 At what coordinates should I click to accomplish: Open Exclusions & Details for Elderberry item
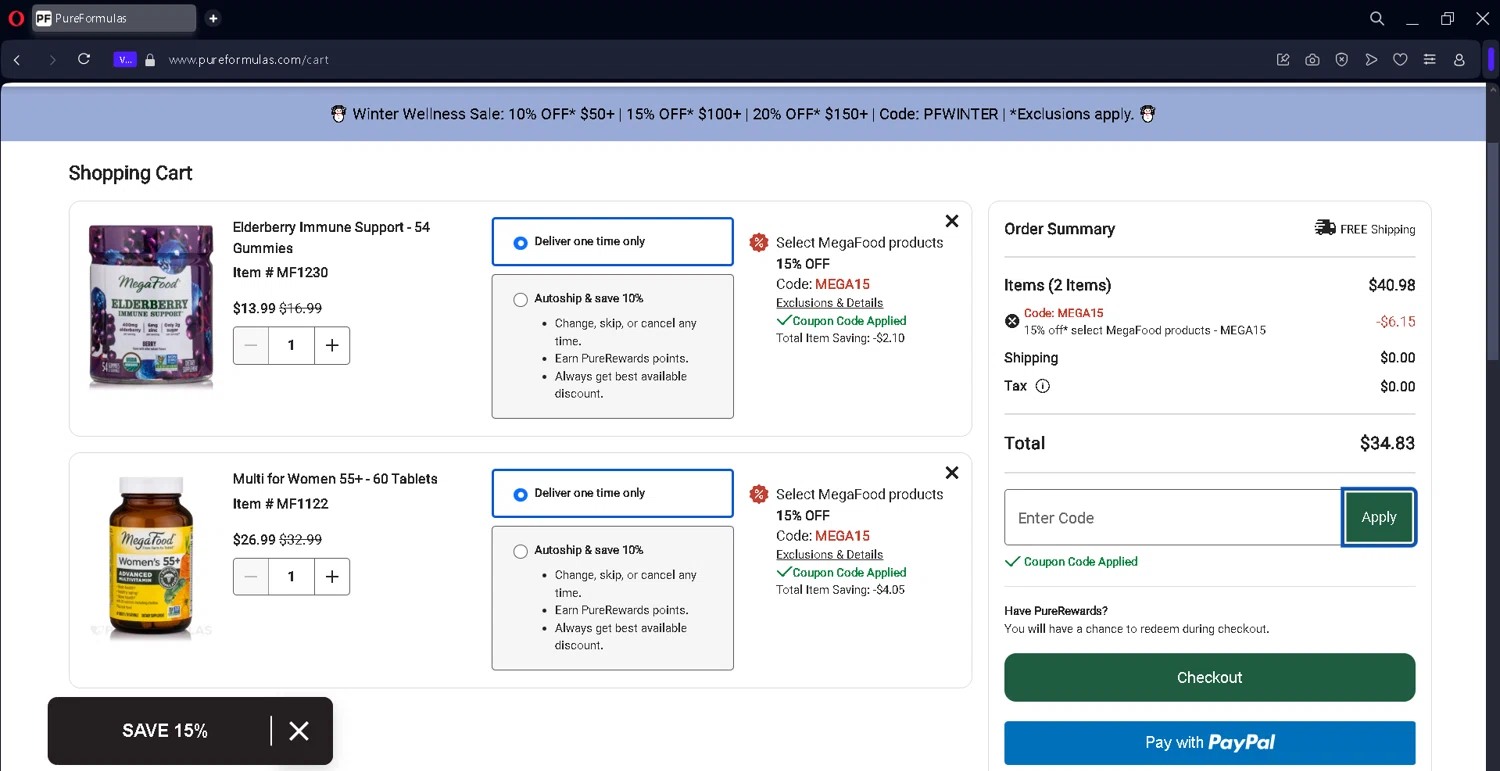point(829,303)
